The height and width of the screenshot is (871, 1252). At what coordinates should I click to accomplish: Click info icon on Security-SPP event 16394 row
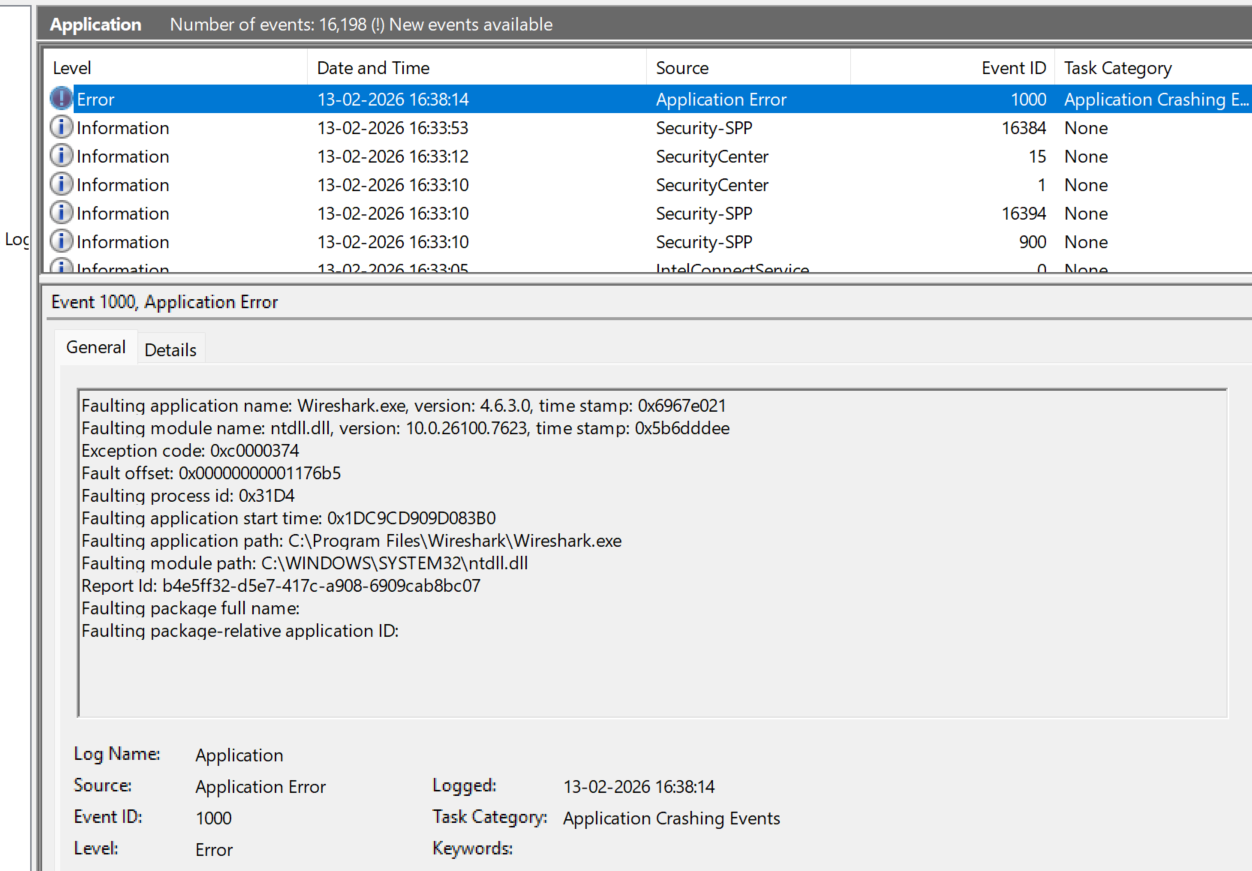[62, 213]
